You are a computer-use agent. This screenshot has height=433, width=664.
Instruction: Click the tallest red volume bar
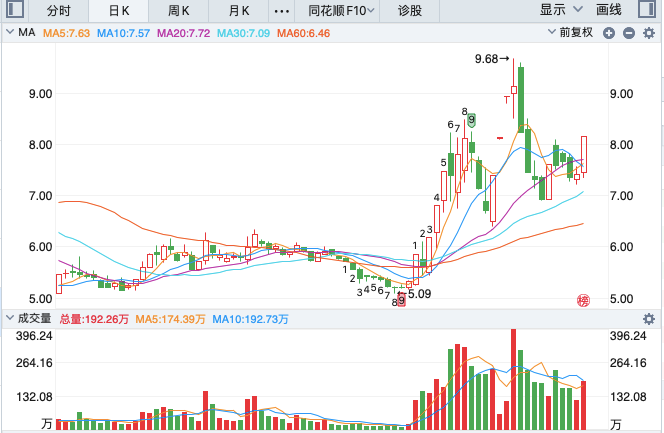tap(514, 379)
